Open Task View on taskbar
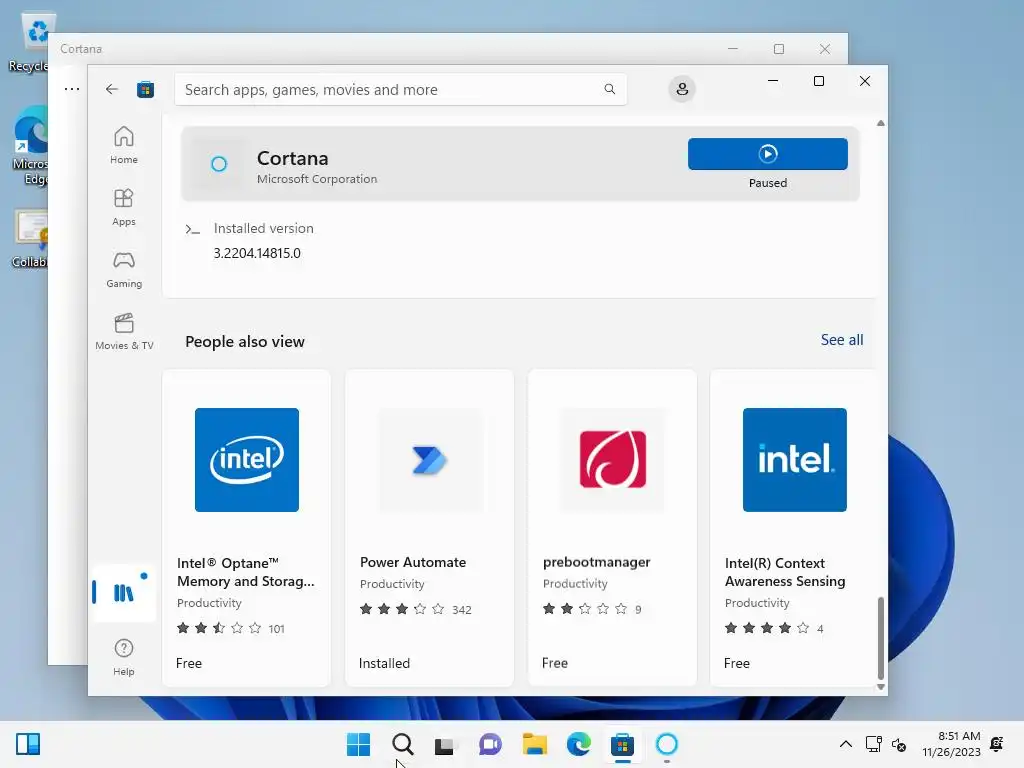 [445, 744]
